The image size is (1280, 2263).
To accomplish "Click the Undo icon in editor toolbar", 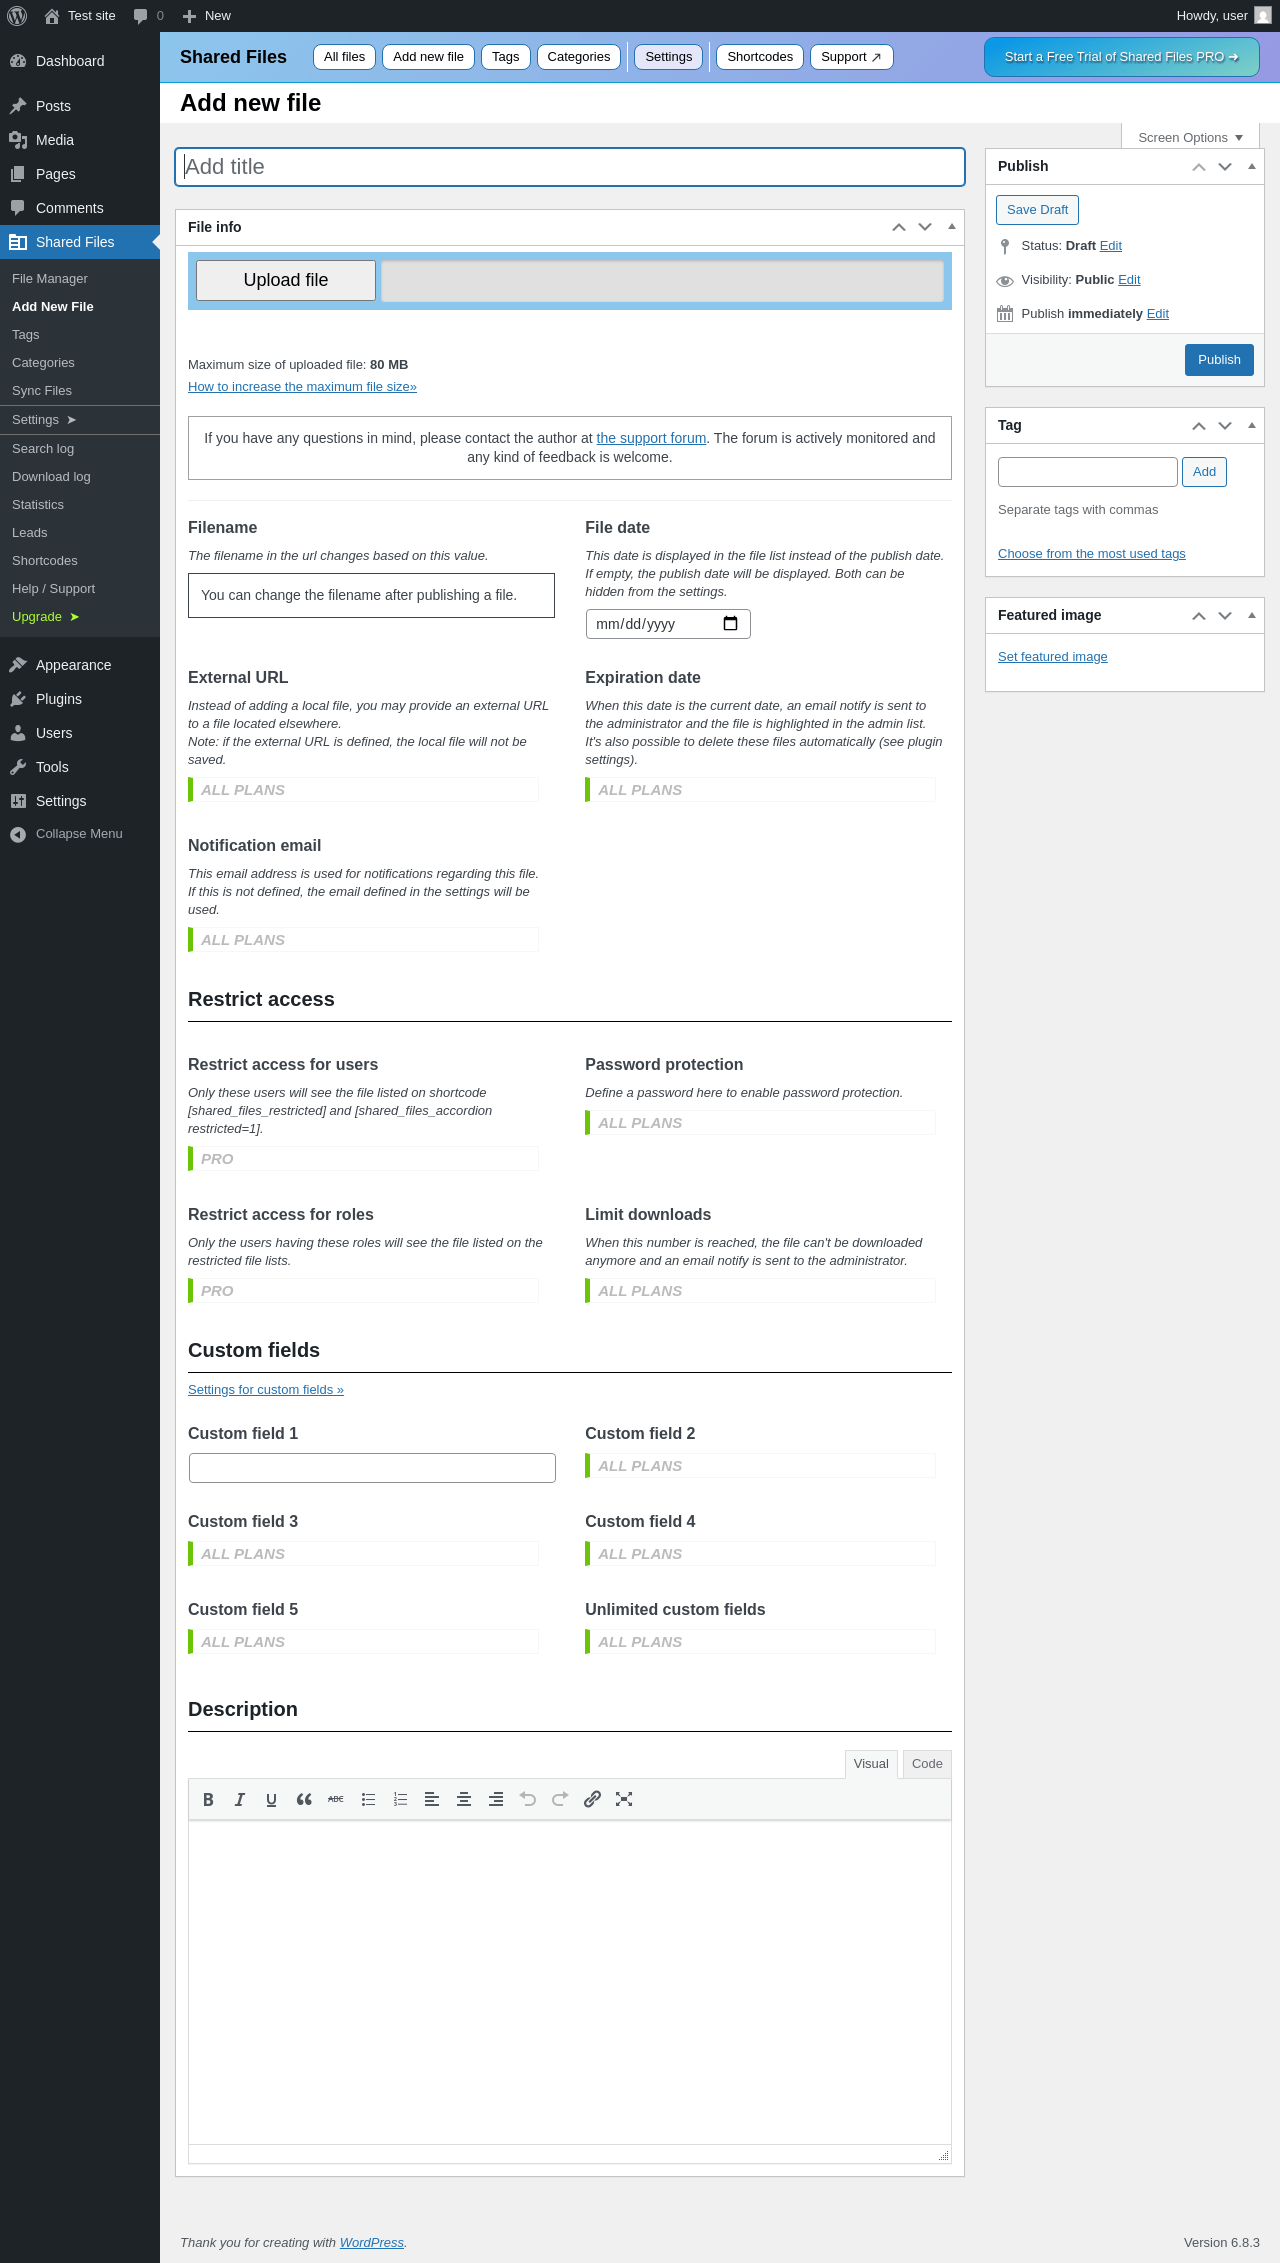I will pos(528,1799).
